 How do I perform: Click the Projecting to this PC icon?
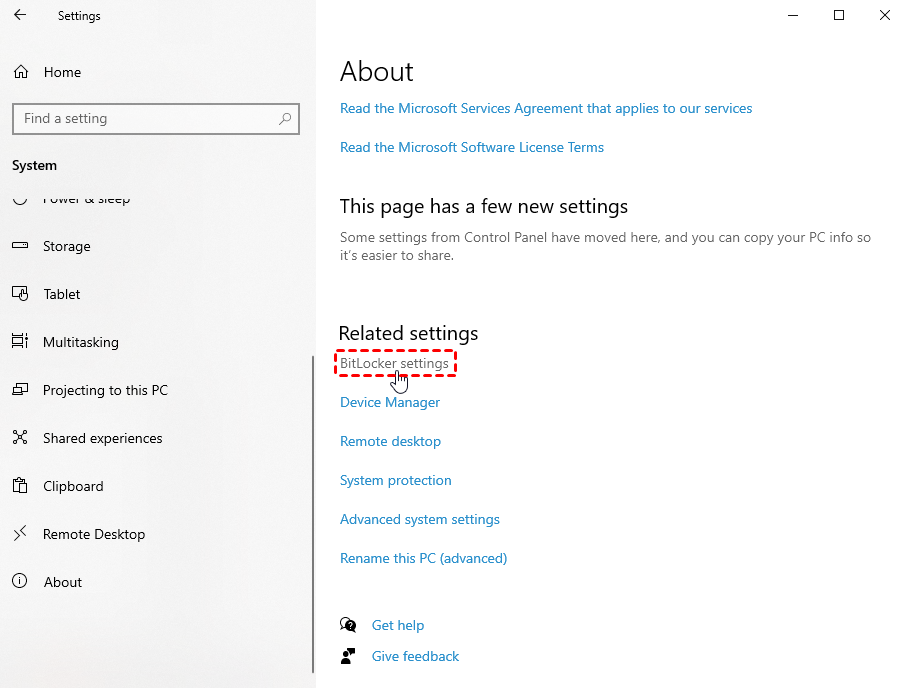click(x=20, y=390)
